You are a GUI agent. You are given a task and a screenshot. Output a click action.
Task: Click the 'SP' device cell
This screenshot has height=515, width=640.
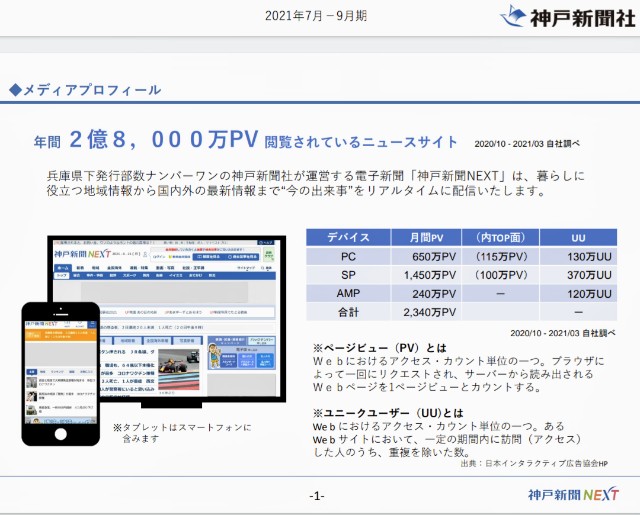348,275
